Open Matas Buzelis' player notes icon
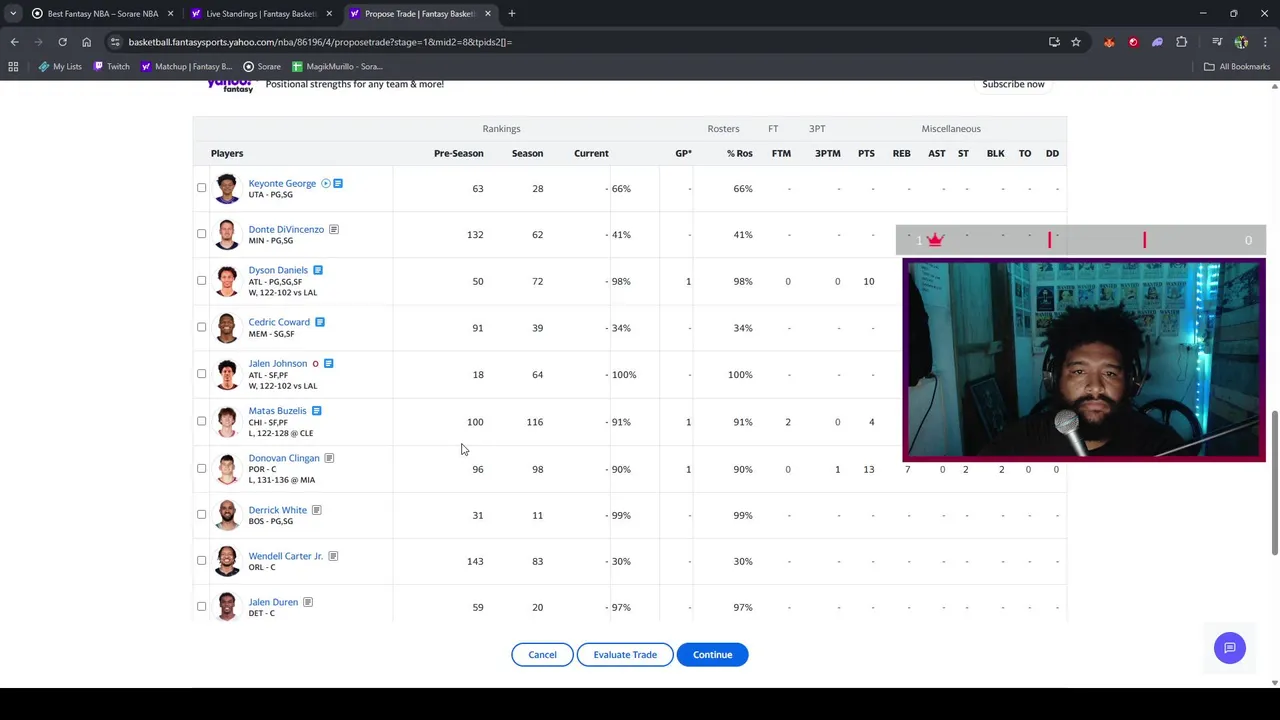1280x720 pixels. 316,411
